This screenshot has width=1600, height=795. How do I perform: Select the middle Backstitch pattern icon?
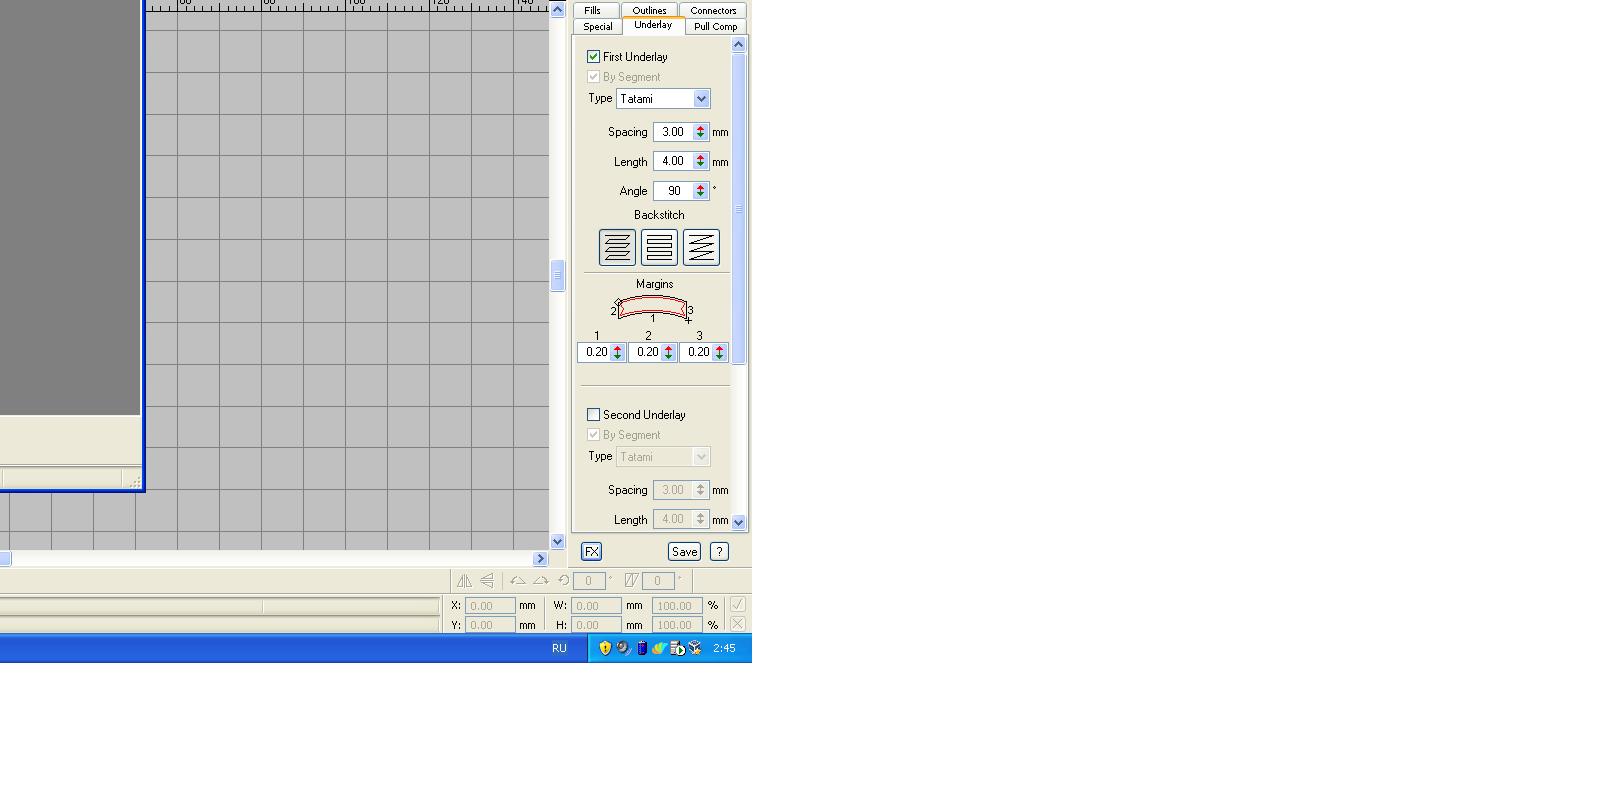click(x=659, y=247)
